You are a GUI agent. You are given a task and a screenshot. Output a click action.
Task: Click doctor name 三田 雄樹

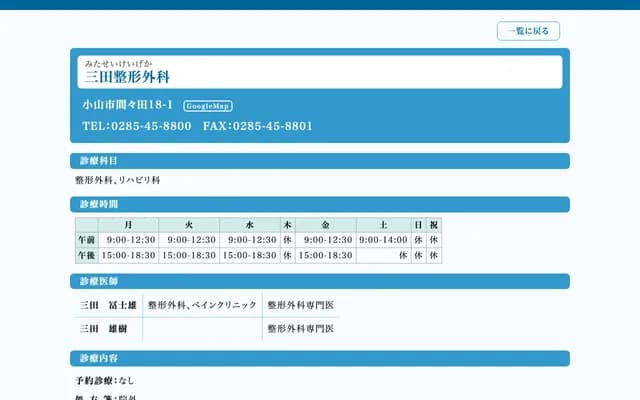click(x=103, y=329)
